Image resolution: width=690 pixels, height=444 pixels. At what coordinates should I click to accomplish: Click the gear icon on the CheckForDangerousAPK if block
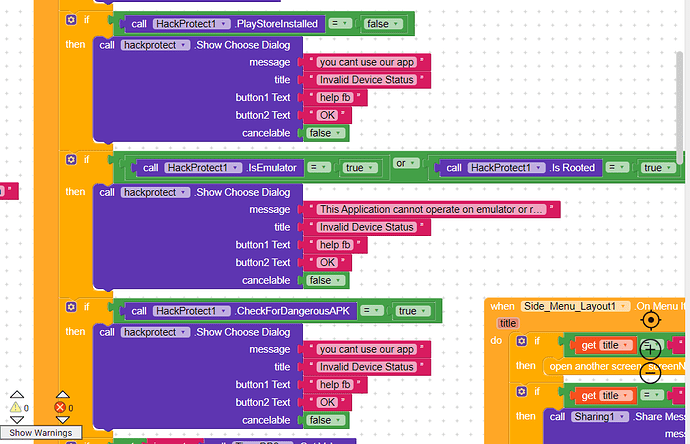pyautogui.click(x=70, y=306)
